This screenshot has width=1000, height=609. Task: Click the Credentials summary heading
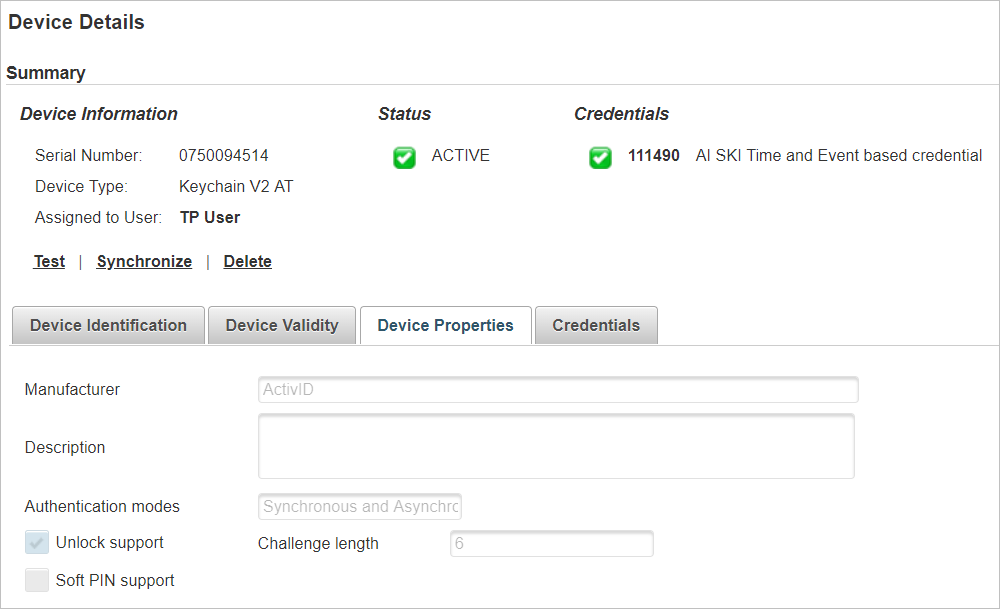pyautogui.click(x=622, y=114)
